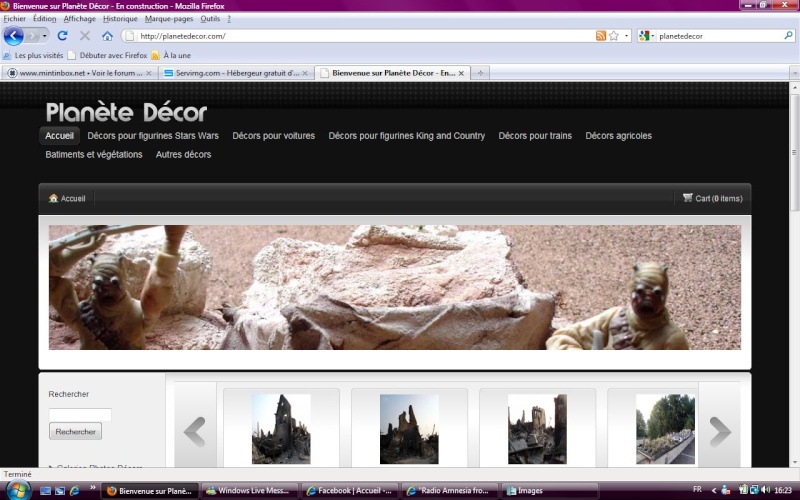Open the Affichage menu
The width and height of the screenshot is (800, 500).
pos(80,19)
